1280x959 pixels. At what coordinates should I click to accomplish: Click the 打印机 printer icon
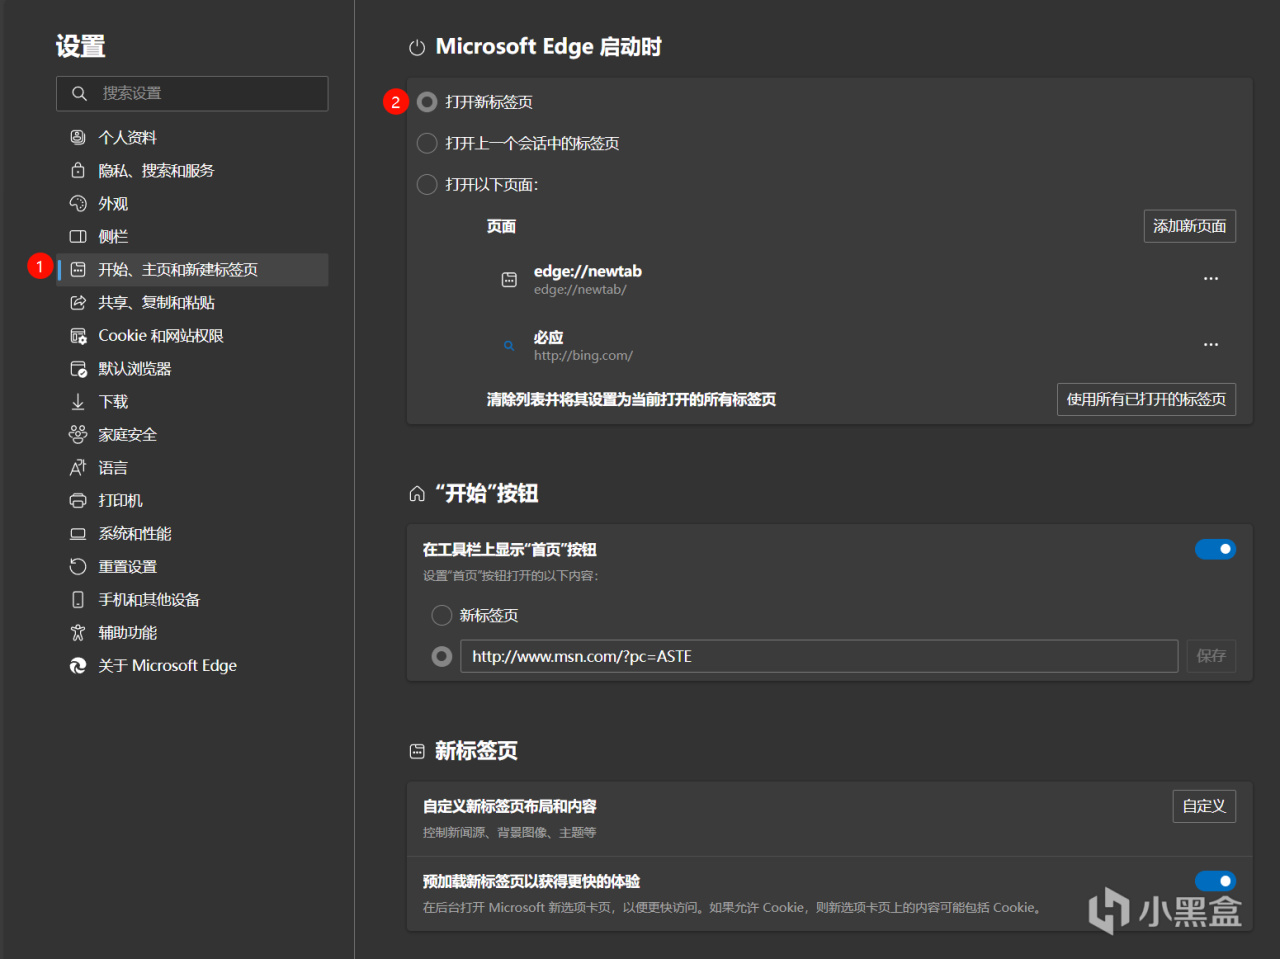[x=78, y=500]
